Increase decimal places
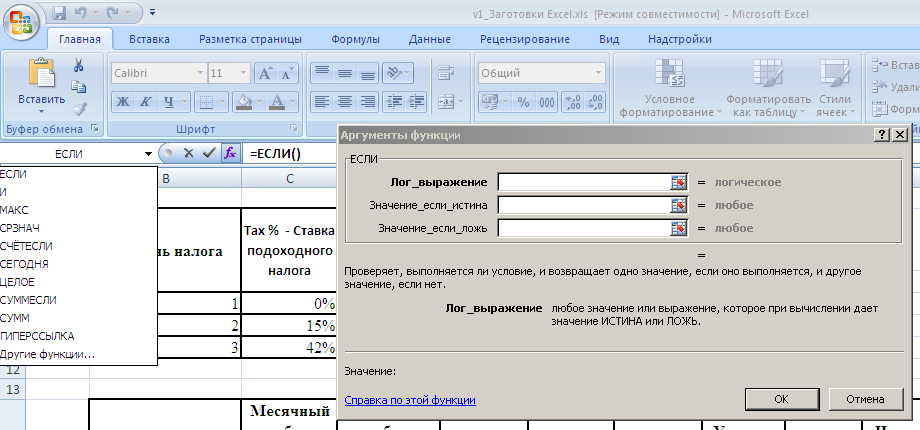This screenshot has width=920, height=430. (x=573, y=102)
